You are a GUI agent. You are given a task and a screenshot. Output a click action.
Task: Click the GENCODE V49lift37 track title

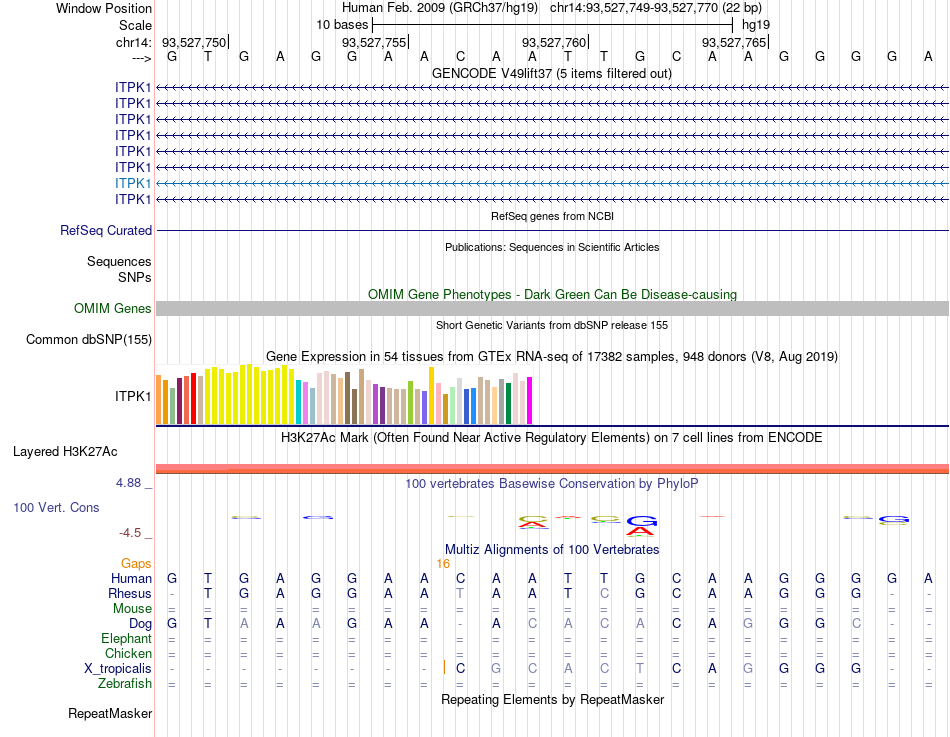[552, 73]
